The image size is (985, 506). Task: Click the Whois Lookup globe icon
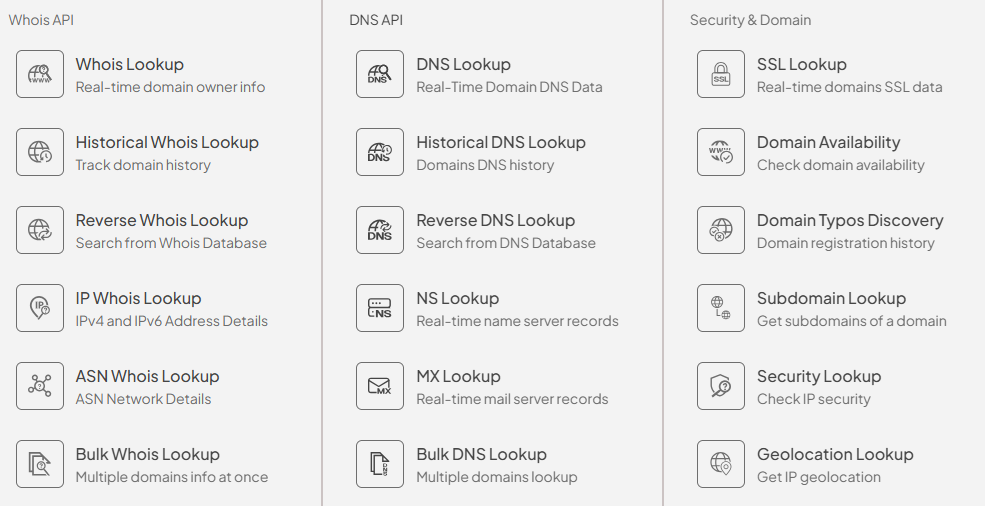pos(40,74)
